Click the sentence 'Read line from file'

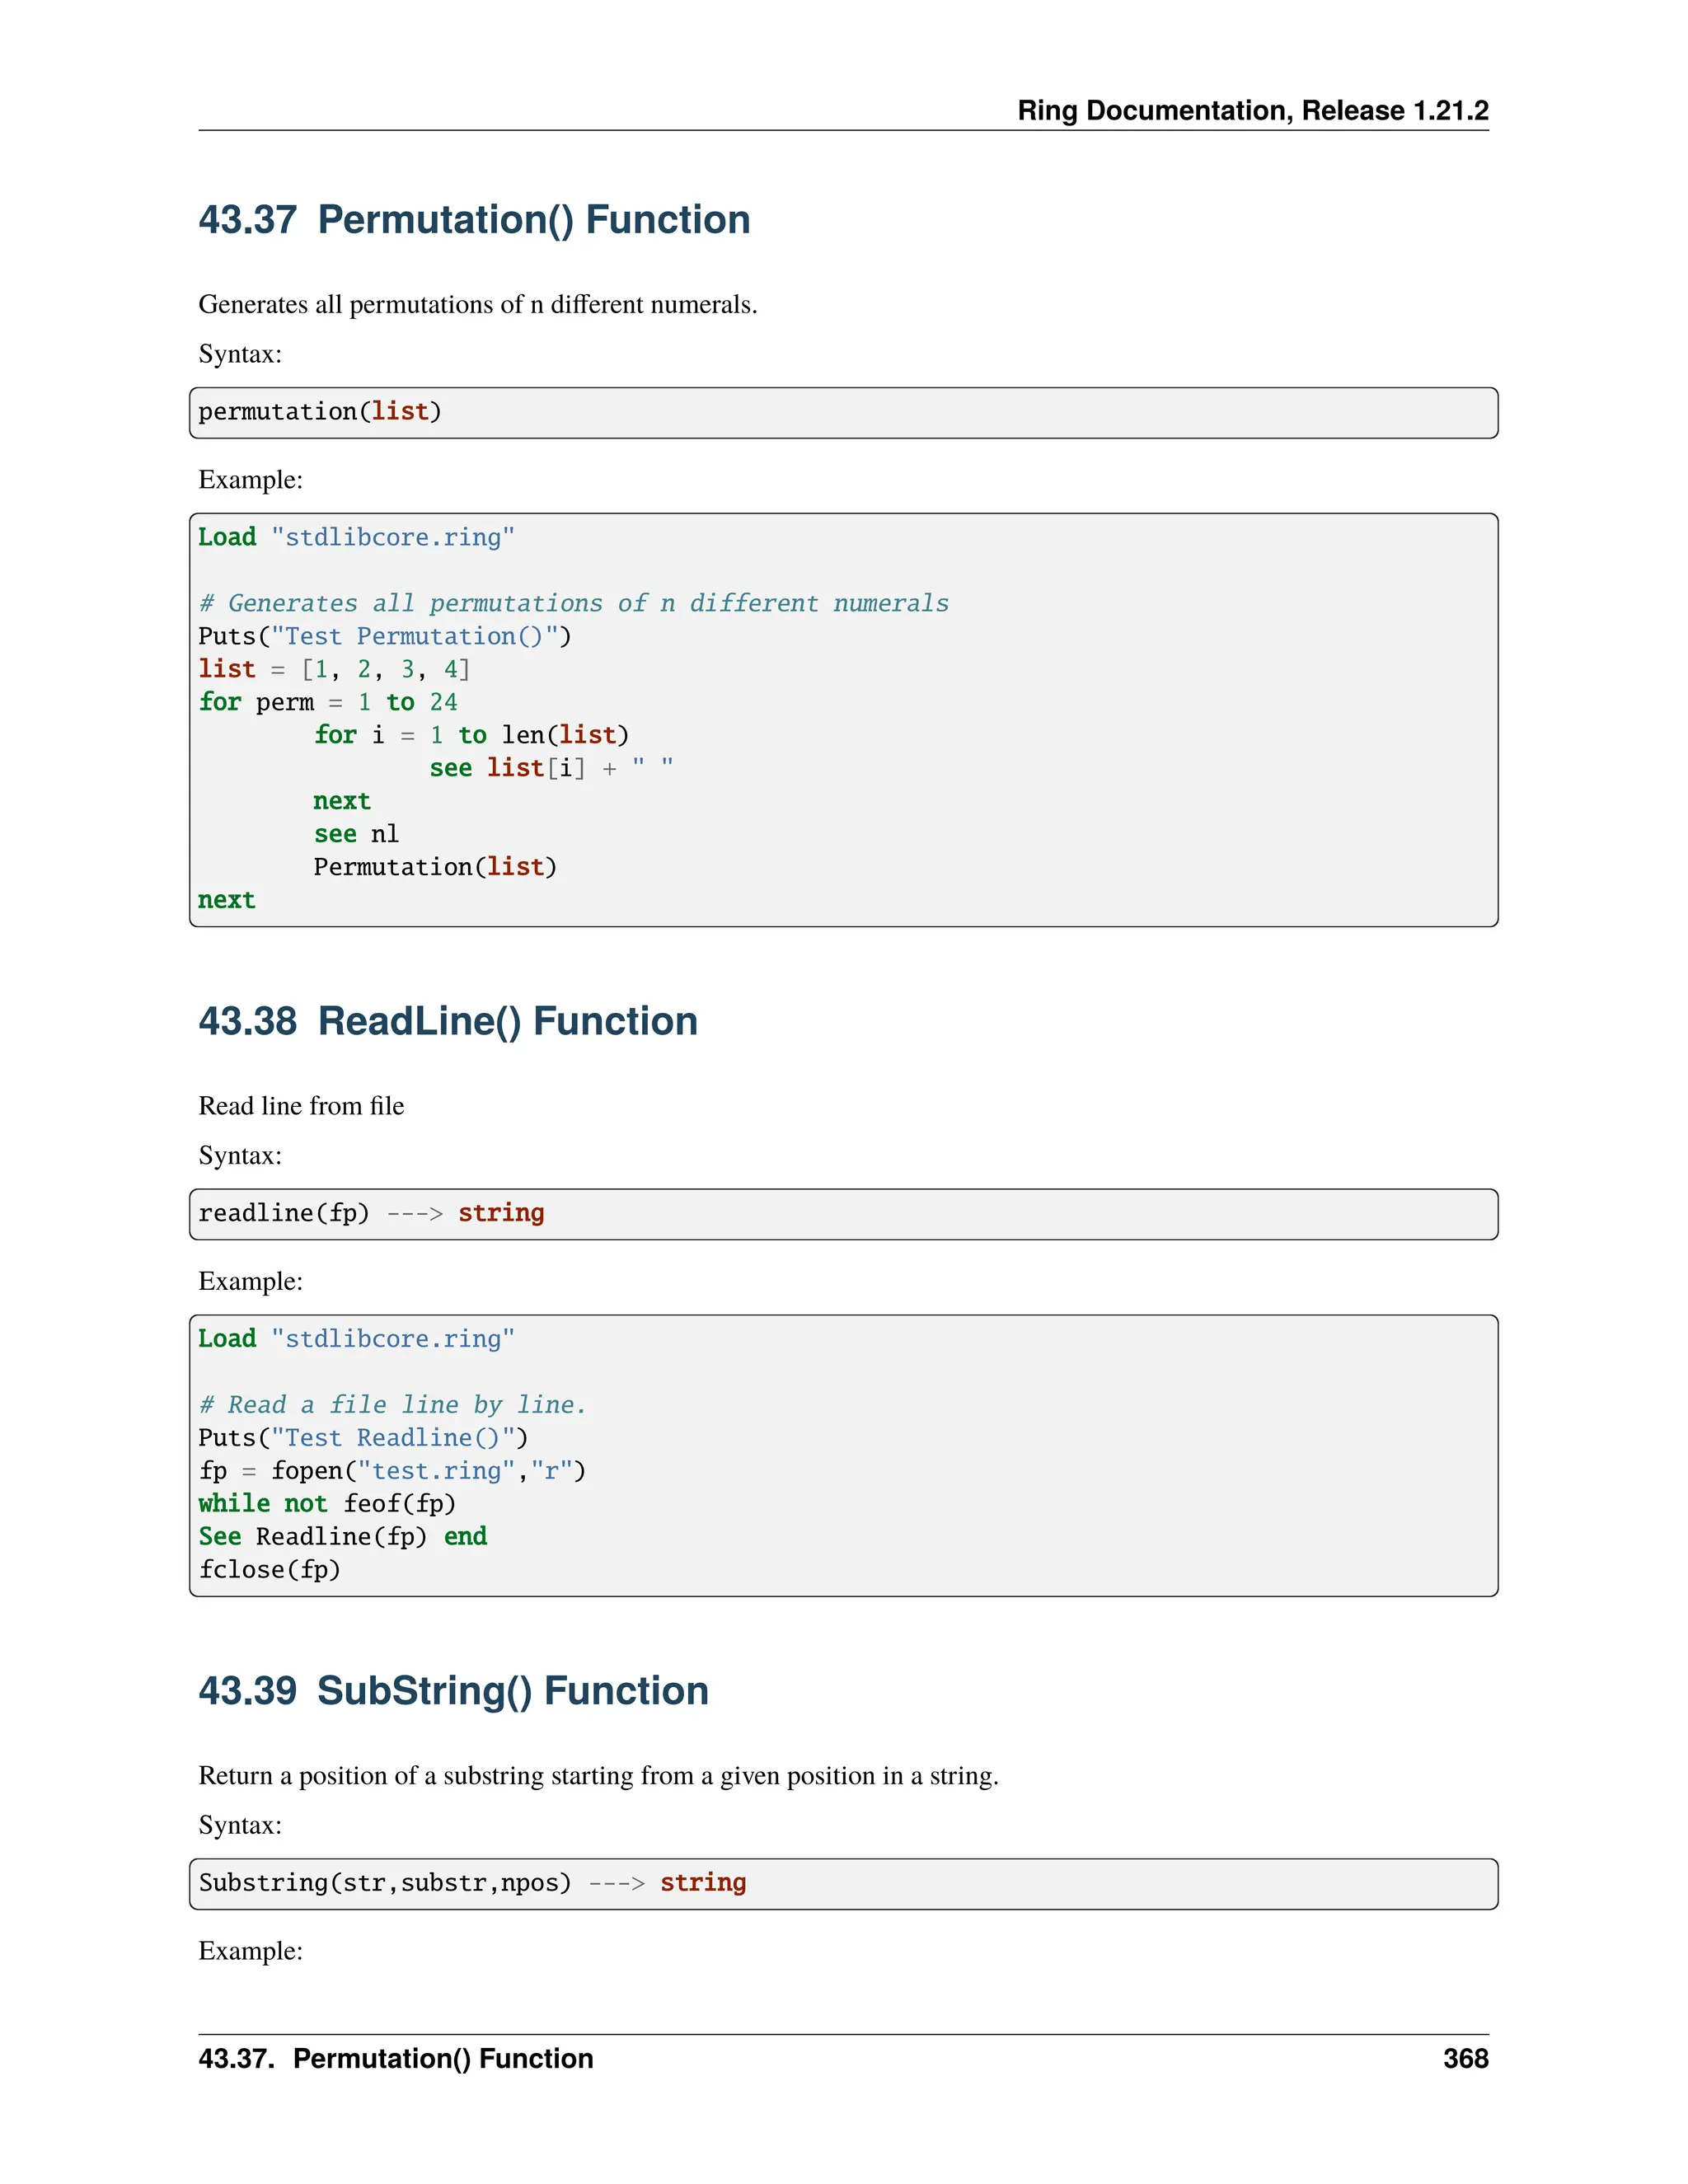[x=301, y=1106]
